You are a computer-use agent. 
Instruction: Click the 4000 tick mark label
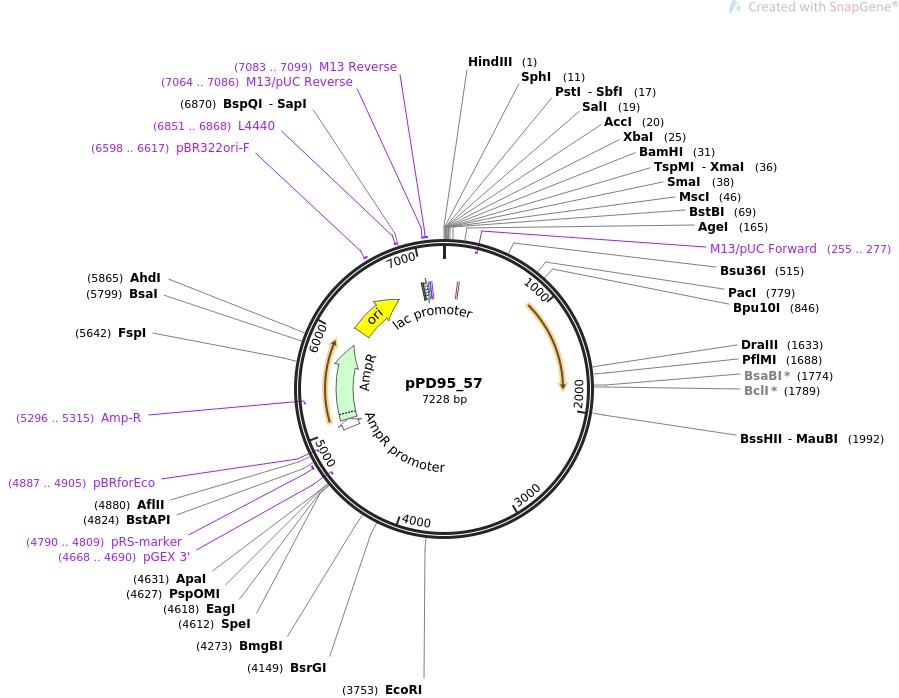tap(415, 522)
